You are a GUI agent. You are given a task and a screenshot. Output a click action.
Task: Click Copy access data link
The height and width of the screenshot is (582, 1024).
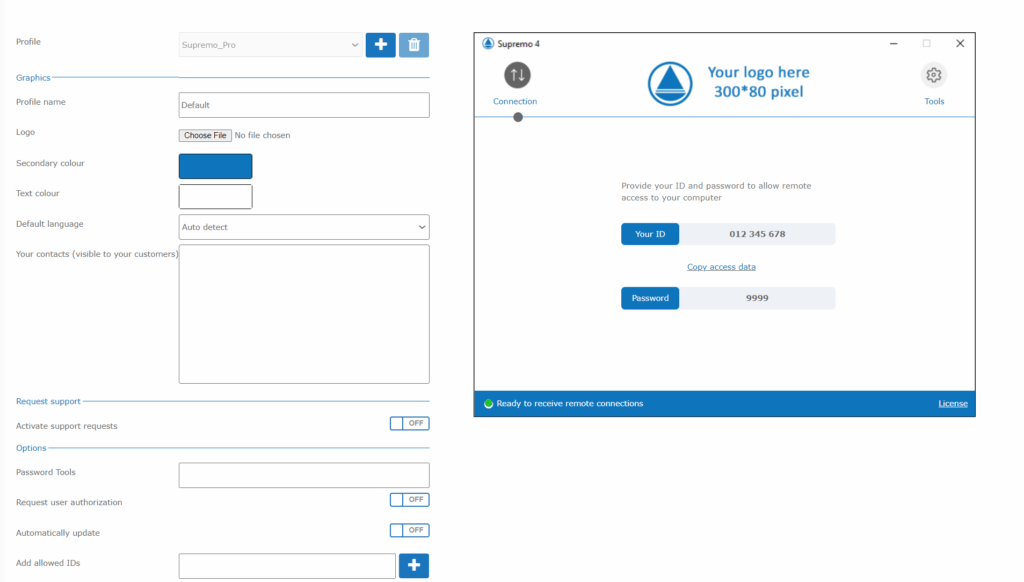[721, 267]
